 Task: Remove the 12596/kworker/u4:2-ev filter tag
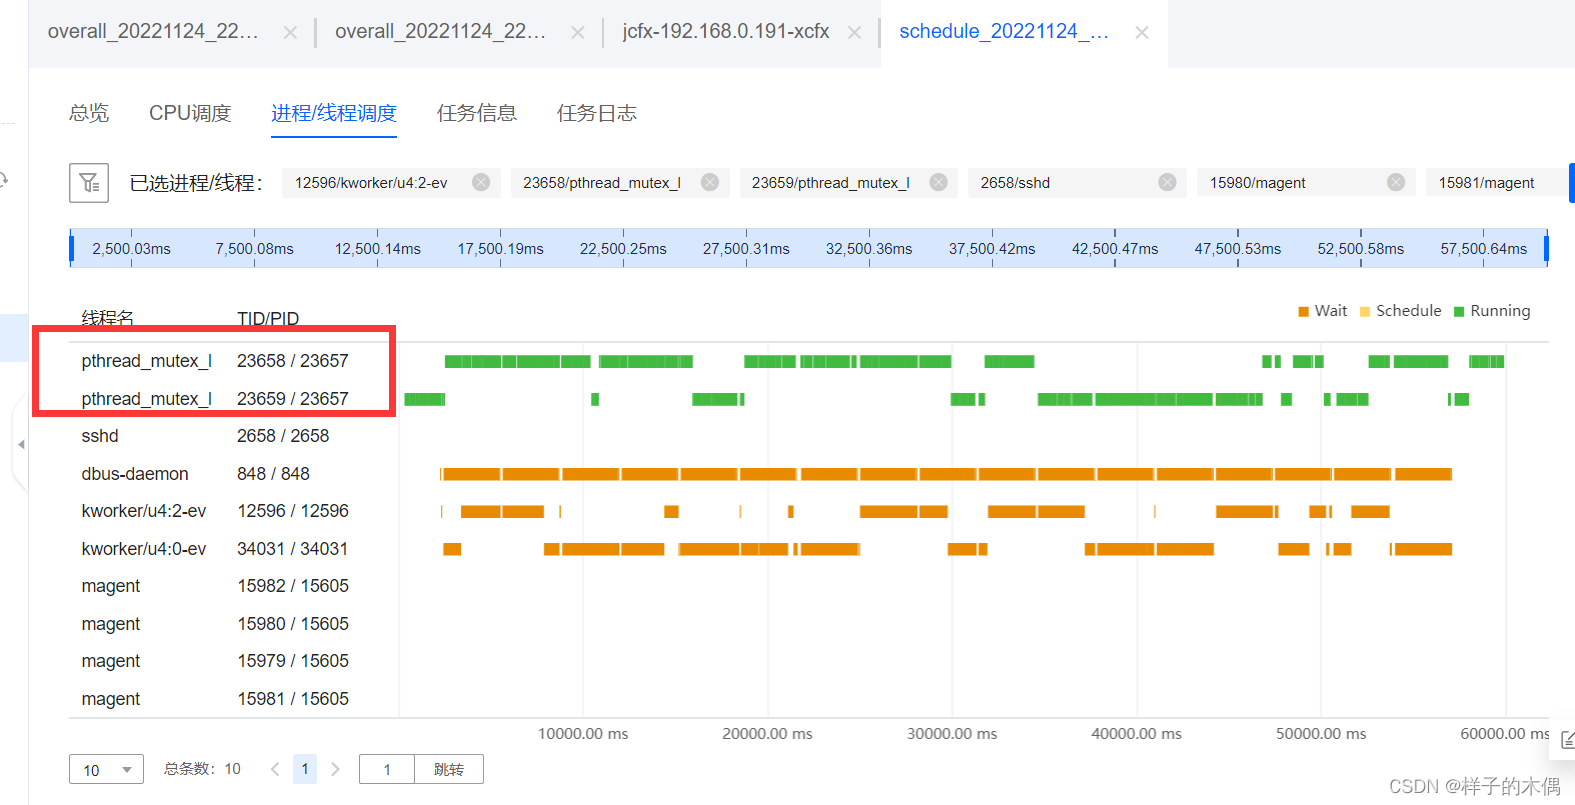click(x=481, y=182)
